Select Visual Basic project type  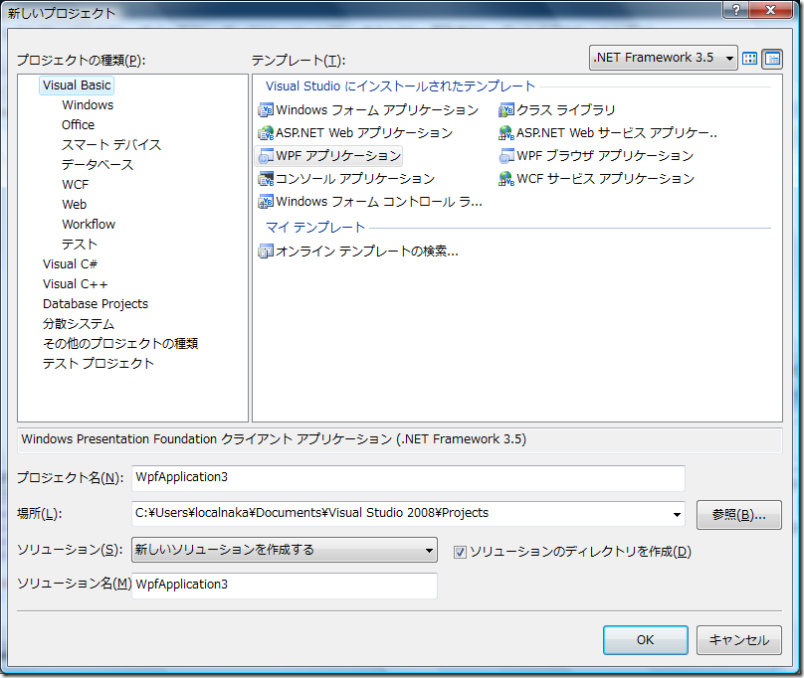click(x=76, y=86)
